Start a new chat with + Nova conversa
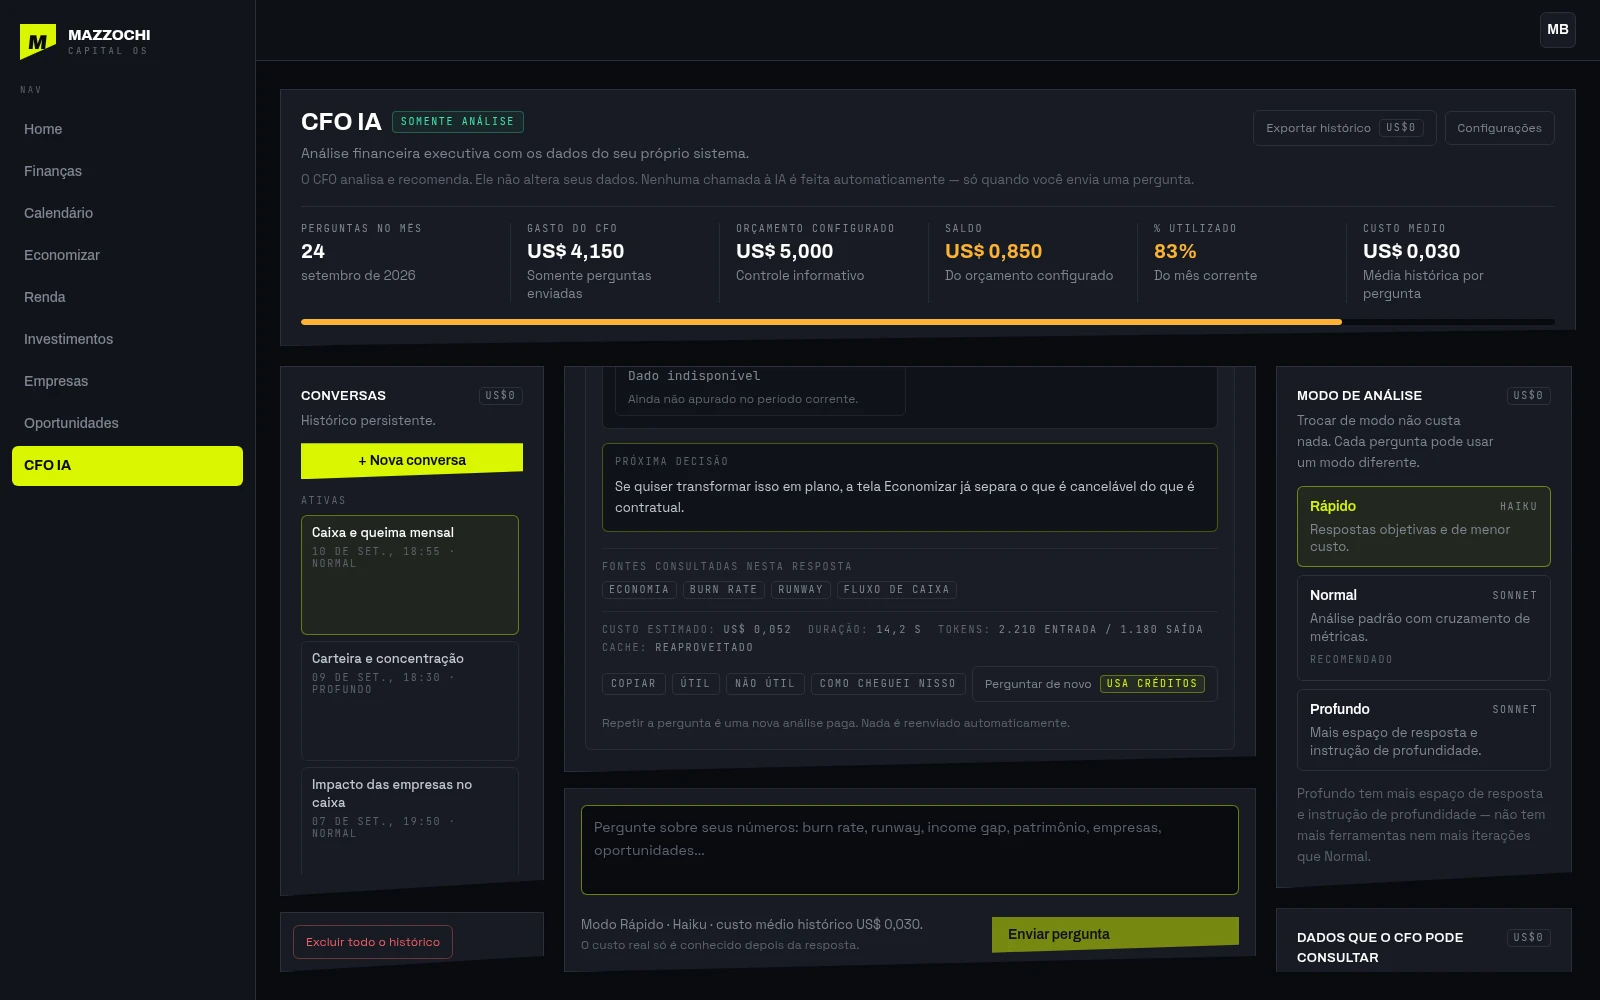The width and height of the screenshot is (1600, 1000). click(x=412, y=460)
